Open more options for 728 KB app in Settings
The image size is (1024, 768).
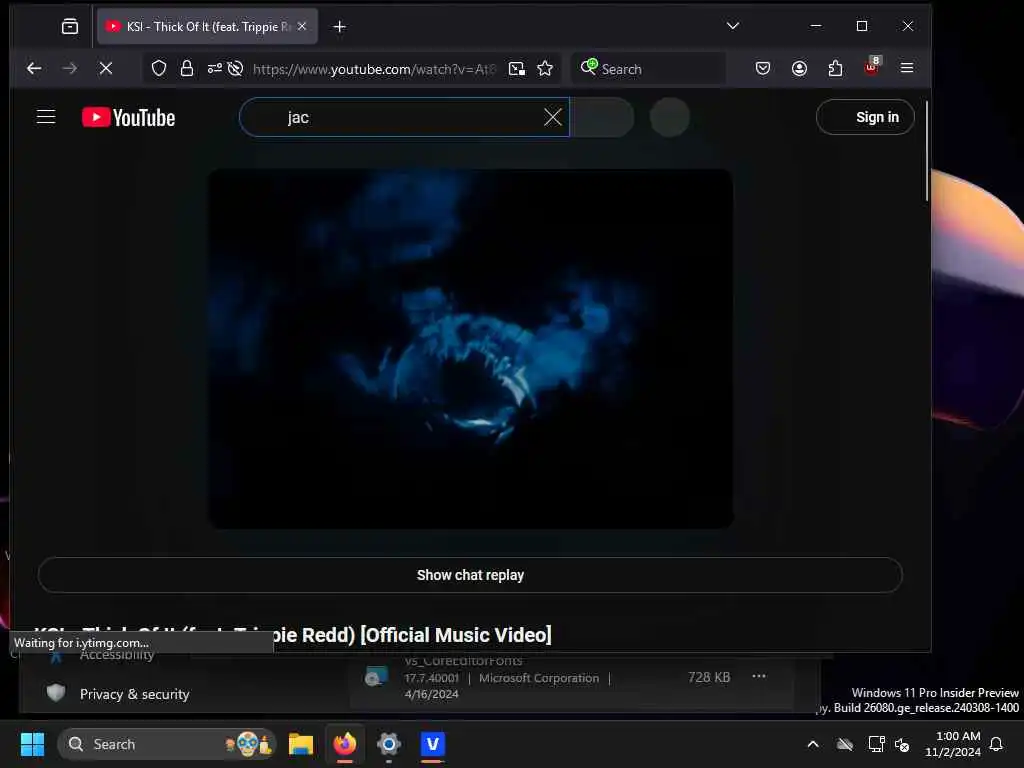coord(758,677)
